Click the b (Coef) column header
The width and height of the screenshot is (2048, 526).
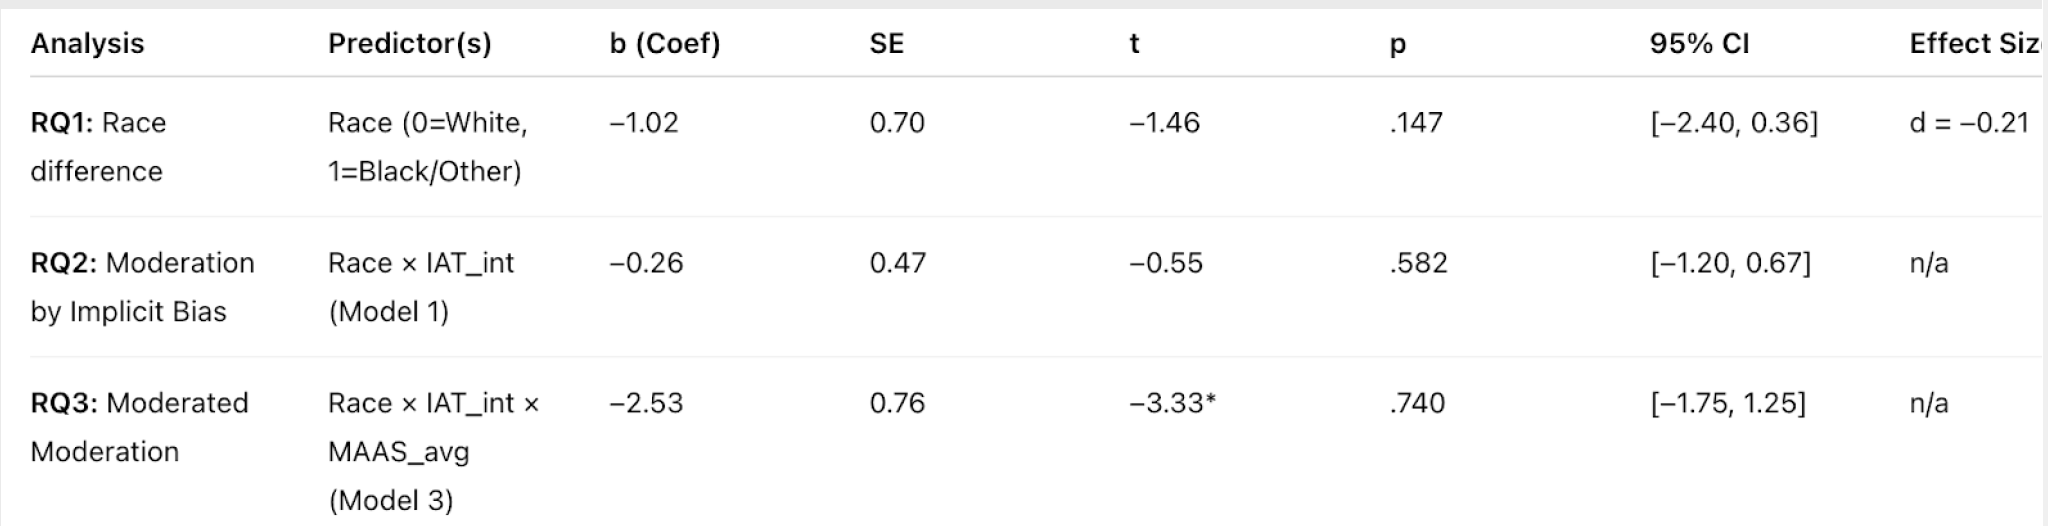[x=664, y=44]
